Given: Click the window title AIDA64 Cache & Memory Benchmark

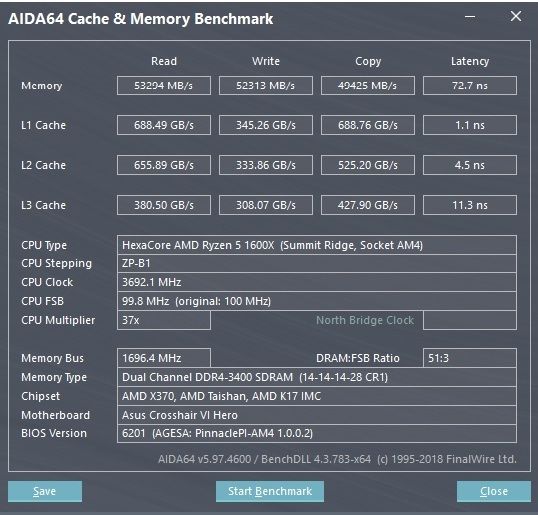Looking at the screenshot, I should tap(141, 19).
